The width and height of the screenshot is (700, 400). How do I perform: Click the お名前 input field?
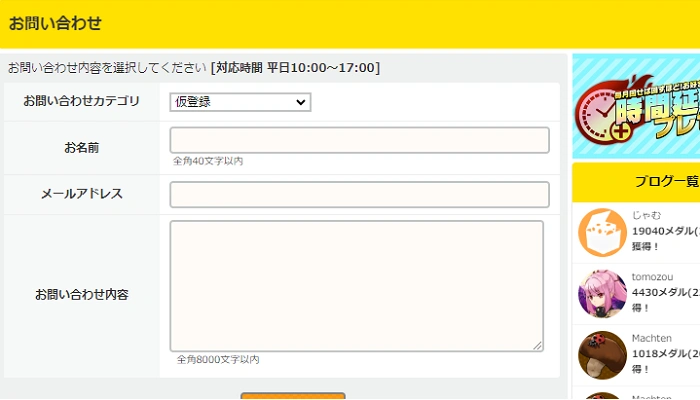(x=359, y=140)
